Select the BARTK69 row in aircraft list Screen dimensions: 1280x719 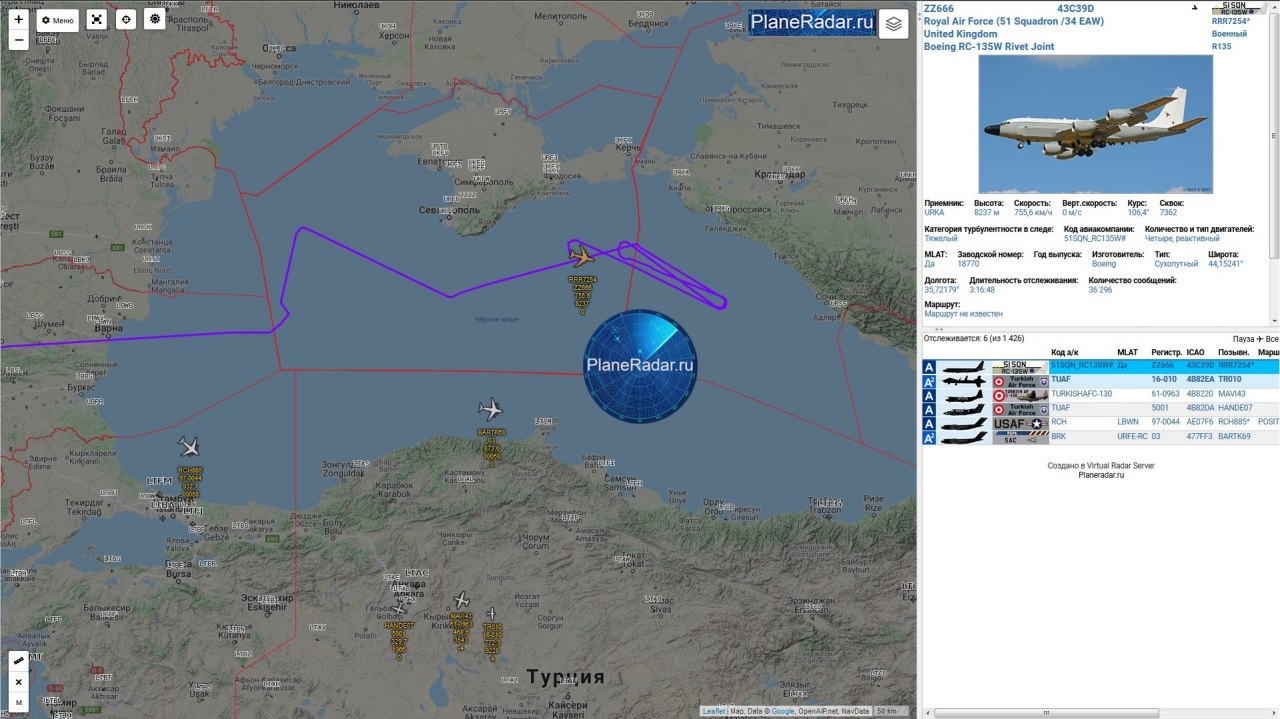1100,437
